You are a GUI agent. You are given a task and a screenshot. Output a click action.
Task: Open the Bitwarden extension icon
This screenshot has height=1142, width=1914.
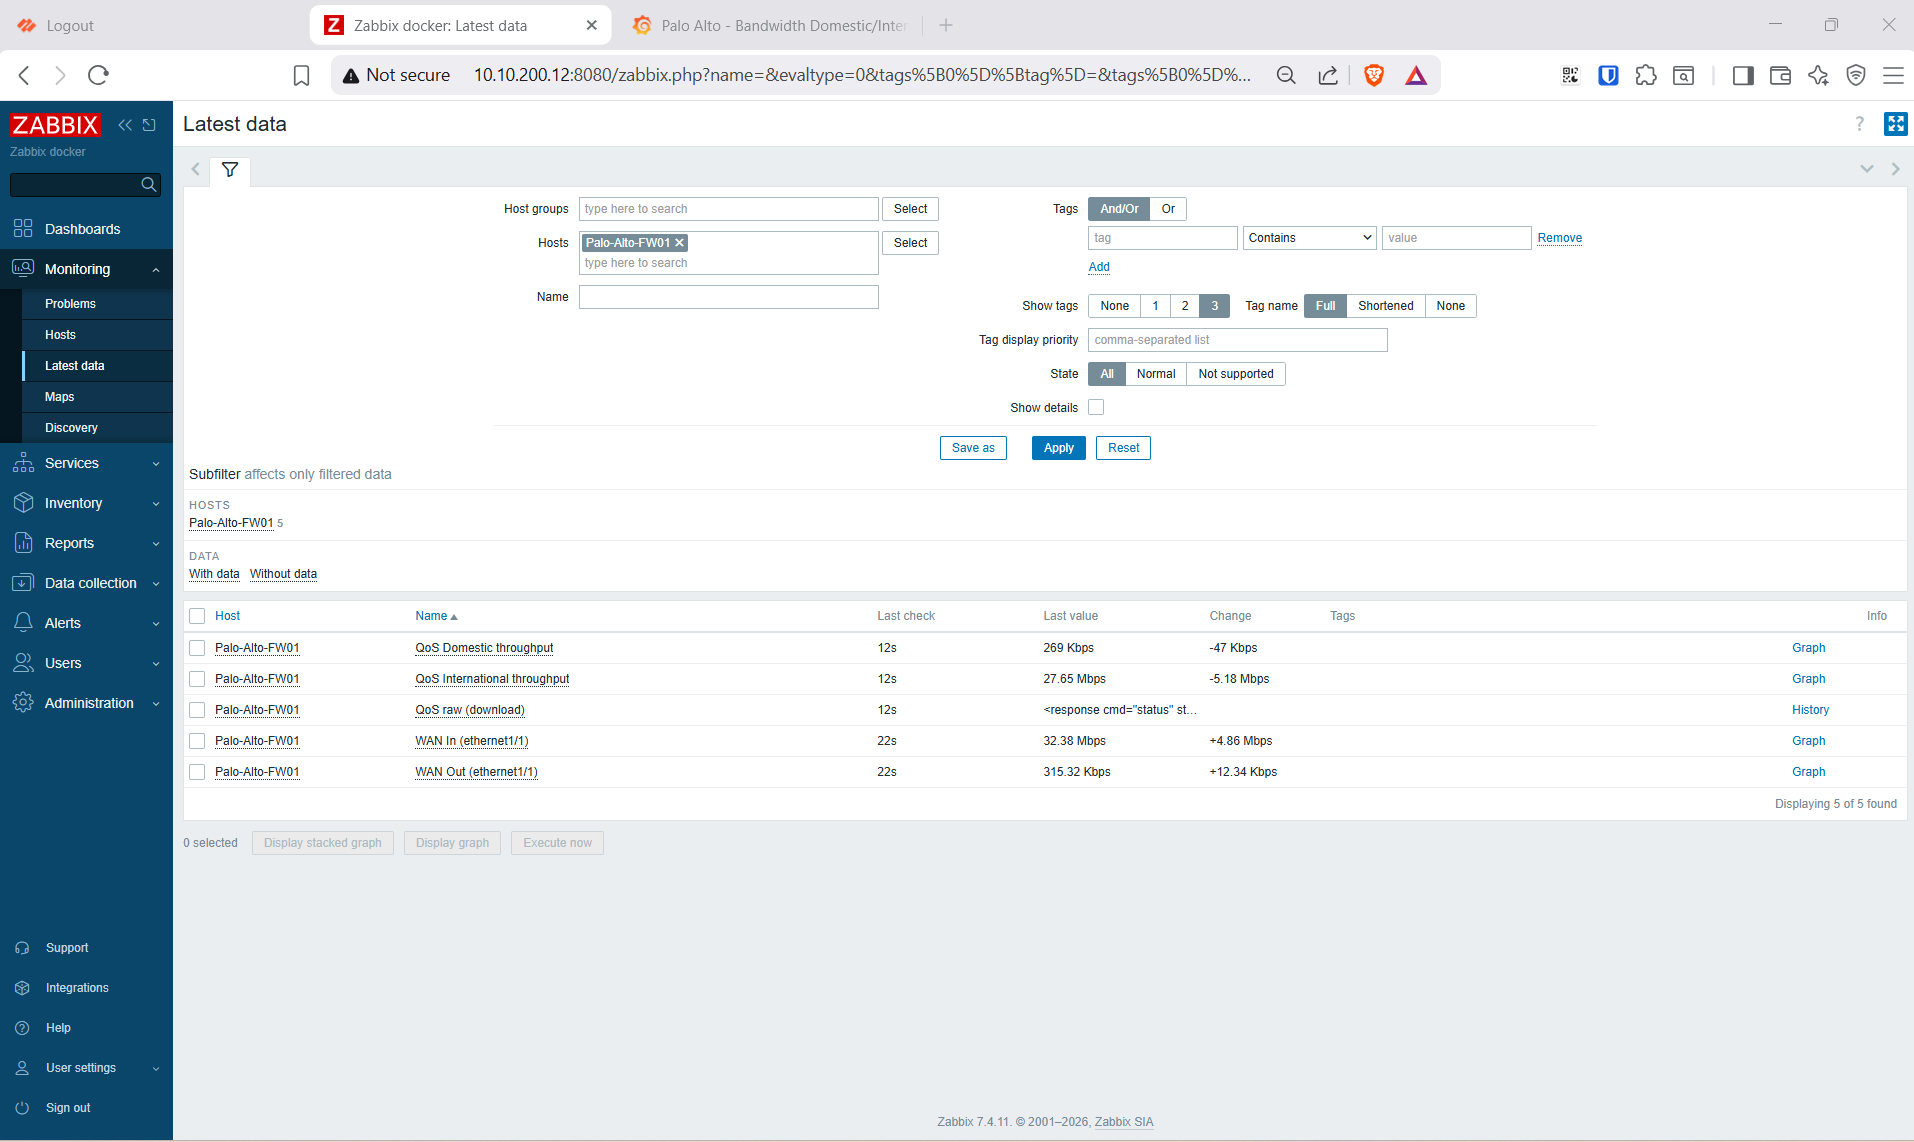pos(1608,75)
